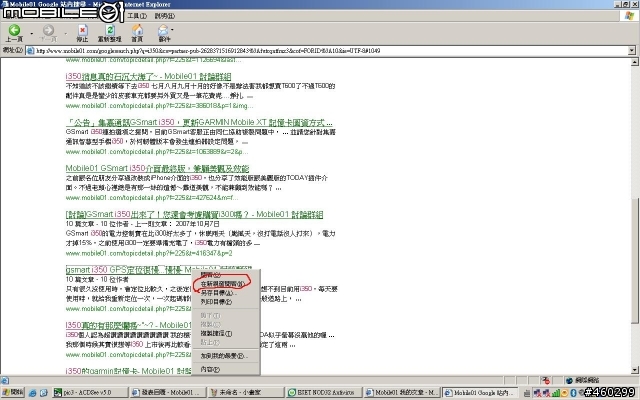Switch to 'Mobile01 我的文章' taskbar button
This screenshot has height=400, width=640.
pyautogui.click(x=401, y=393)
